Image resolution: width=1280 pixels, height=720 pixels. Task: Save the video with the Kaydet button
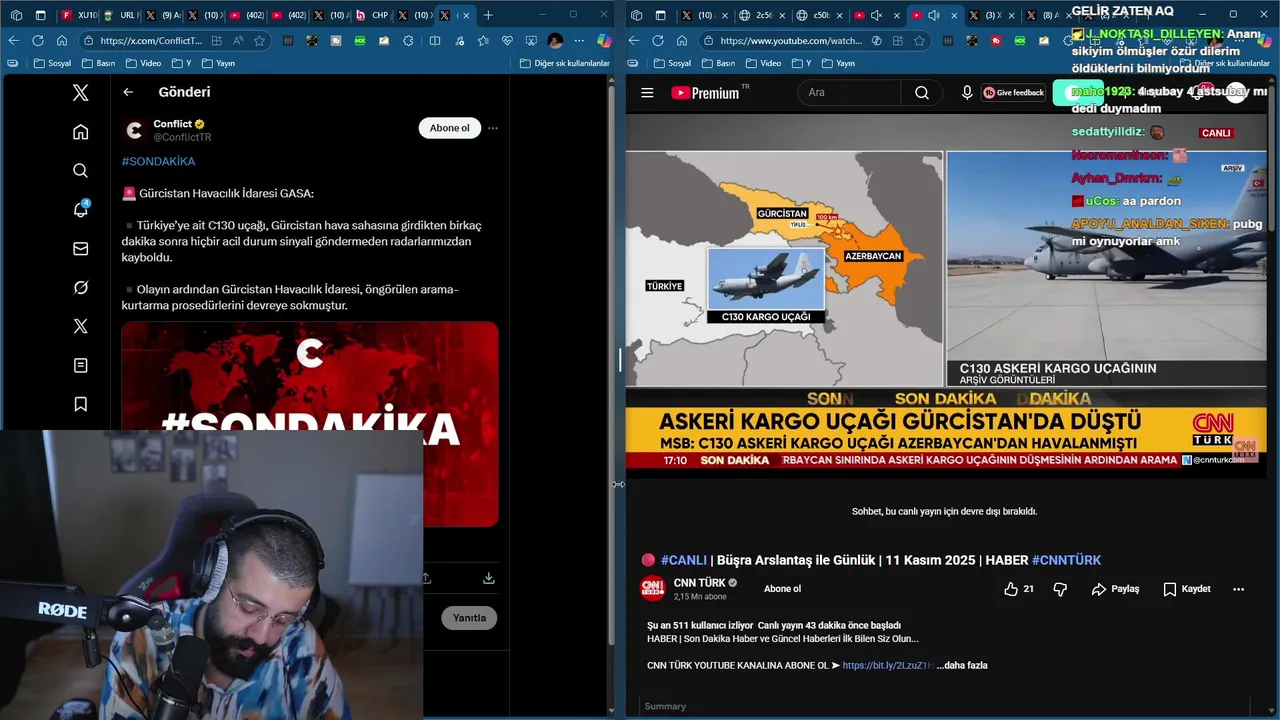[x=1187, y=589]
